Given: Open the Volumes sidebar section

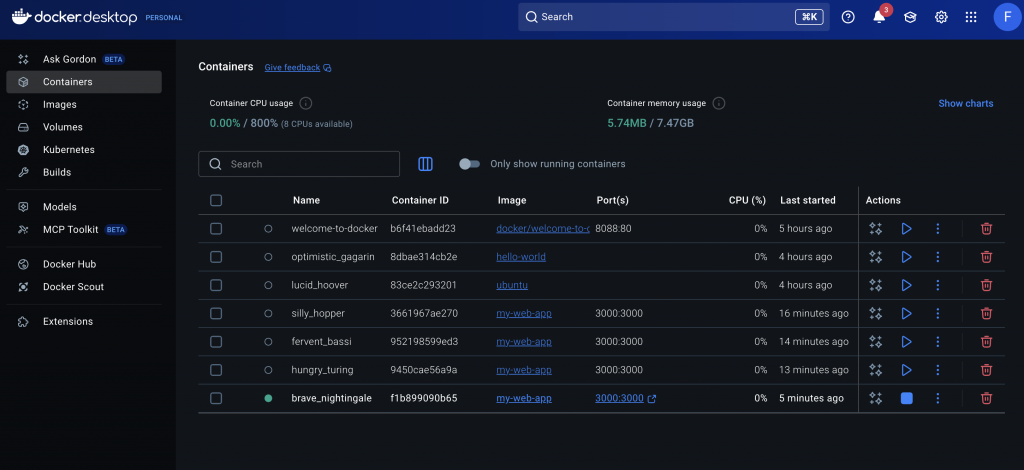Looking at the screenshot, I should (62, 127).
